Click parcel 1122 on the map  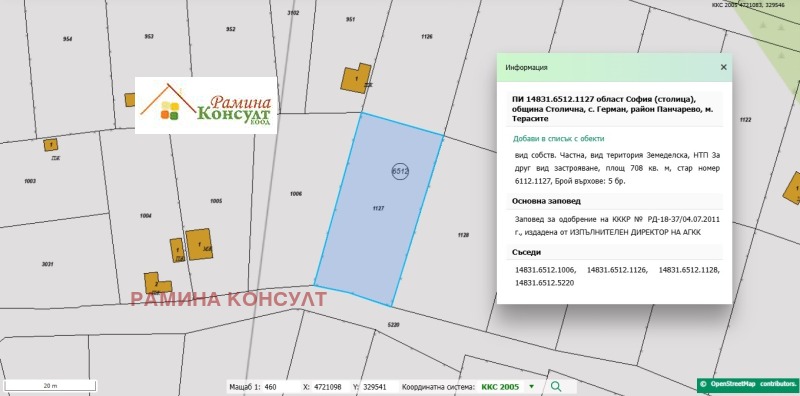click(x=745, y=120)
